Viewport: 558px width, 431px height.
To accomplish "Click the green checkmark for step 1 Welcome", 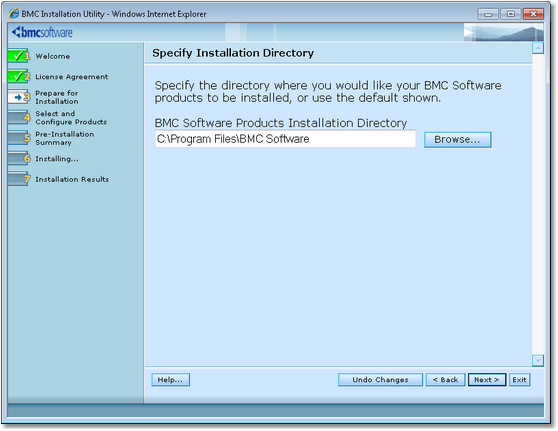I will pyautogui.click(x=19, y=56).
